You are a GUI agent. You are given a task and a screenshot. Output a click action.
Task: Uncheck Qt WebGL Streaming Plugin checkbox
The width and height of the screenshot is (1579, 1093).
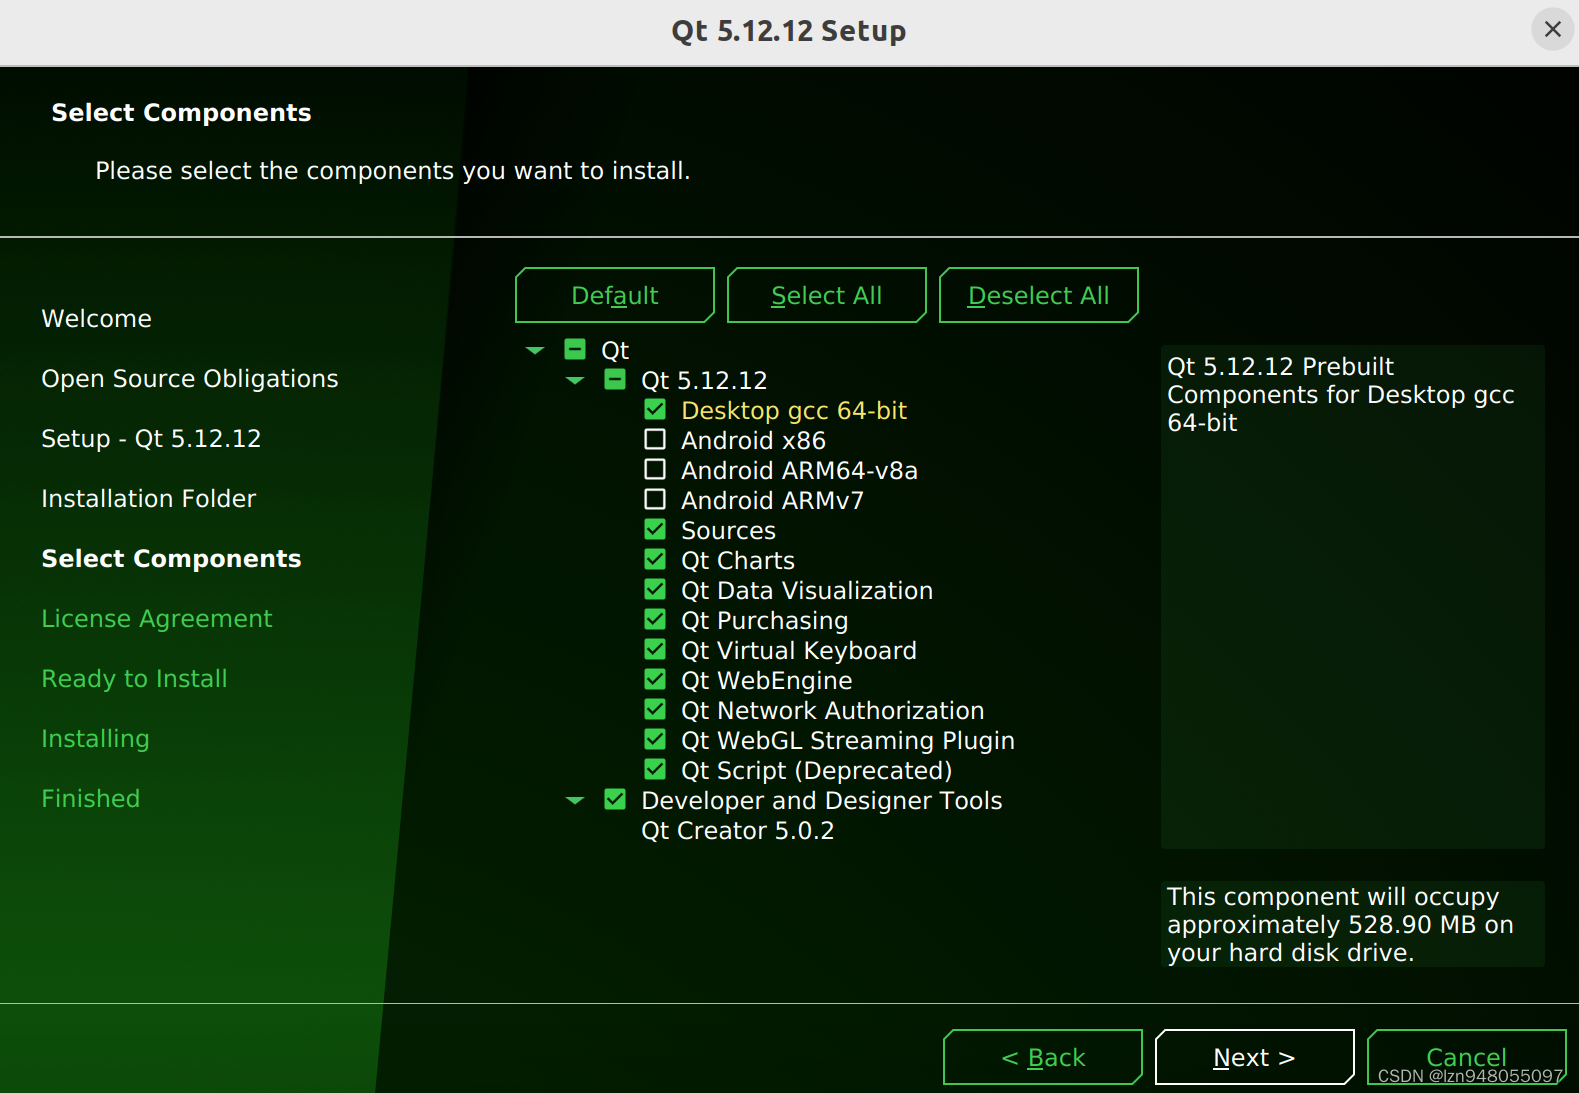tap(655, 739)
